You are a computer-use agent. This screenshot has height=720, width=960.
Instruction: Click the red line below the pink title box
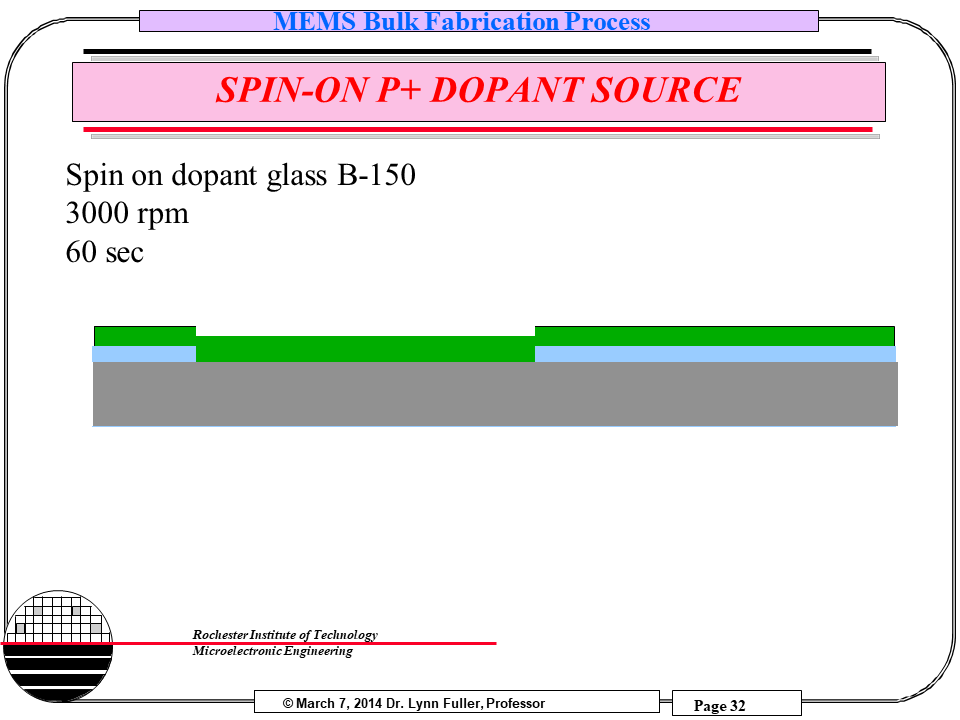(x=477, y=129)
